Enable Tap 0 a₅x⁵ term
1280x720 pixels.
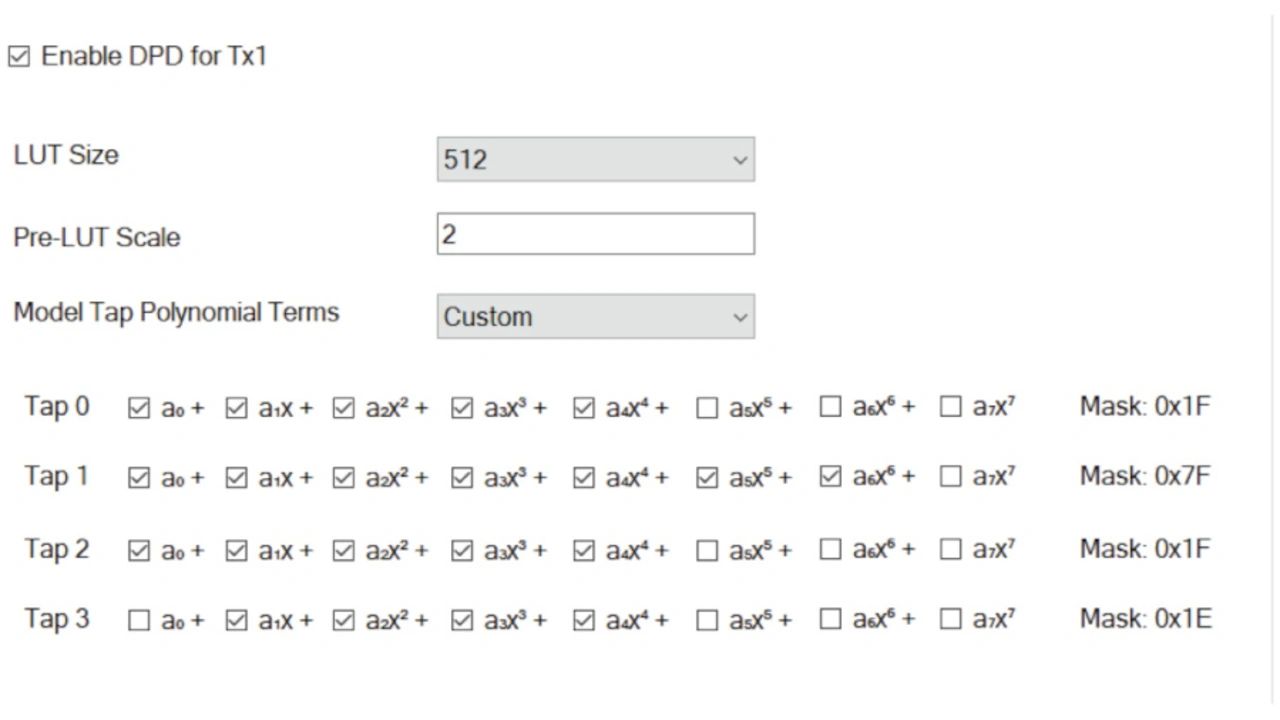(x=707, y=408)
